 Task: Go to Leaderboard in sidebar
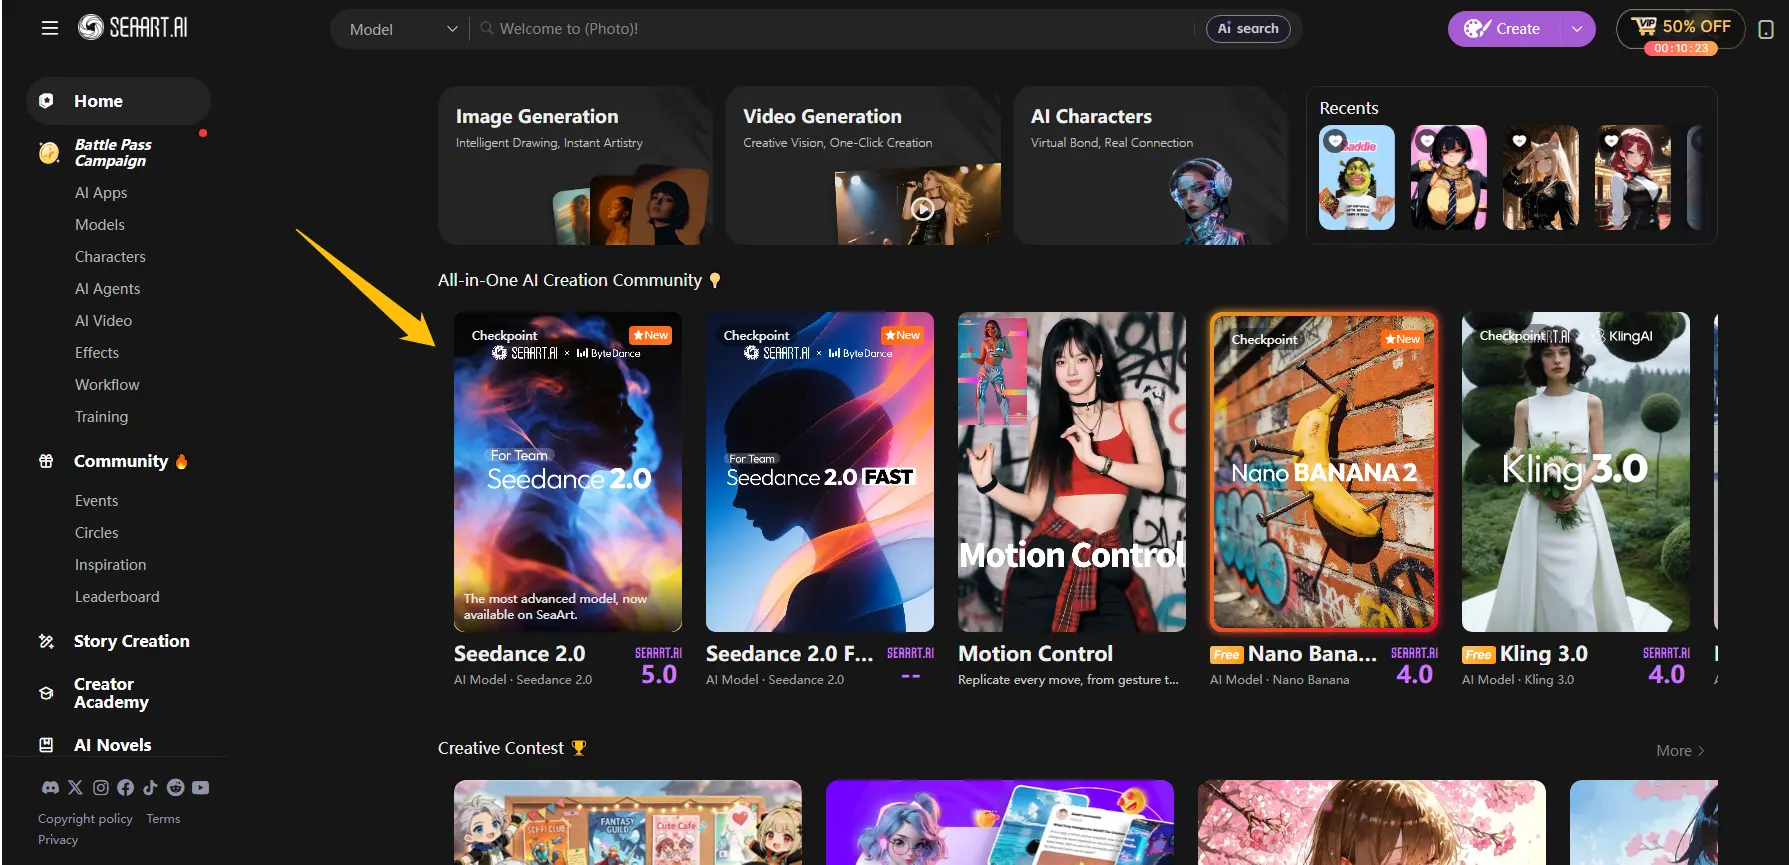click(117, 597)
